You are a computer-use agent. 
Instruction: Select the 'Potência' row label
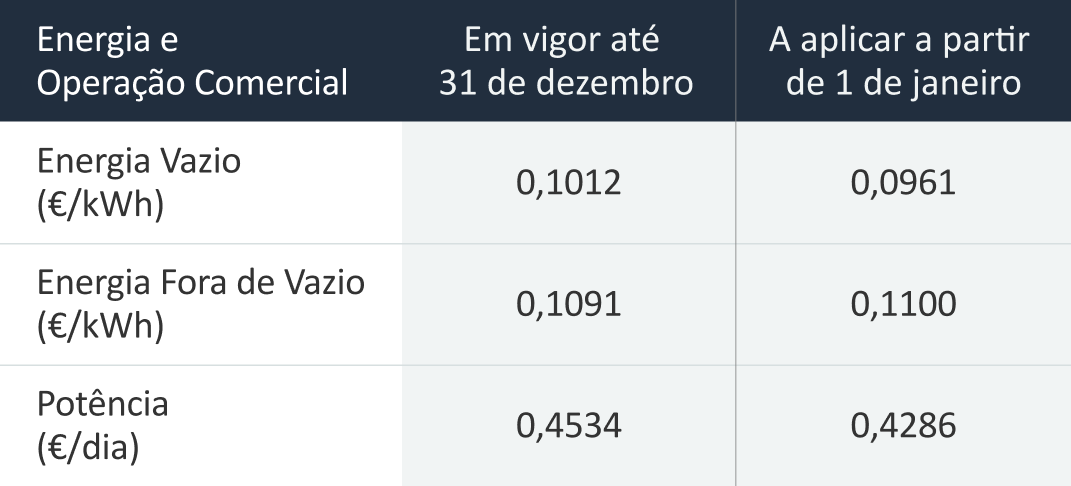(103, 403)
